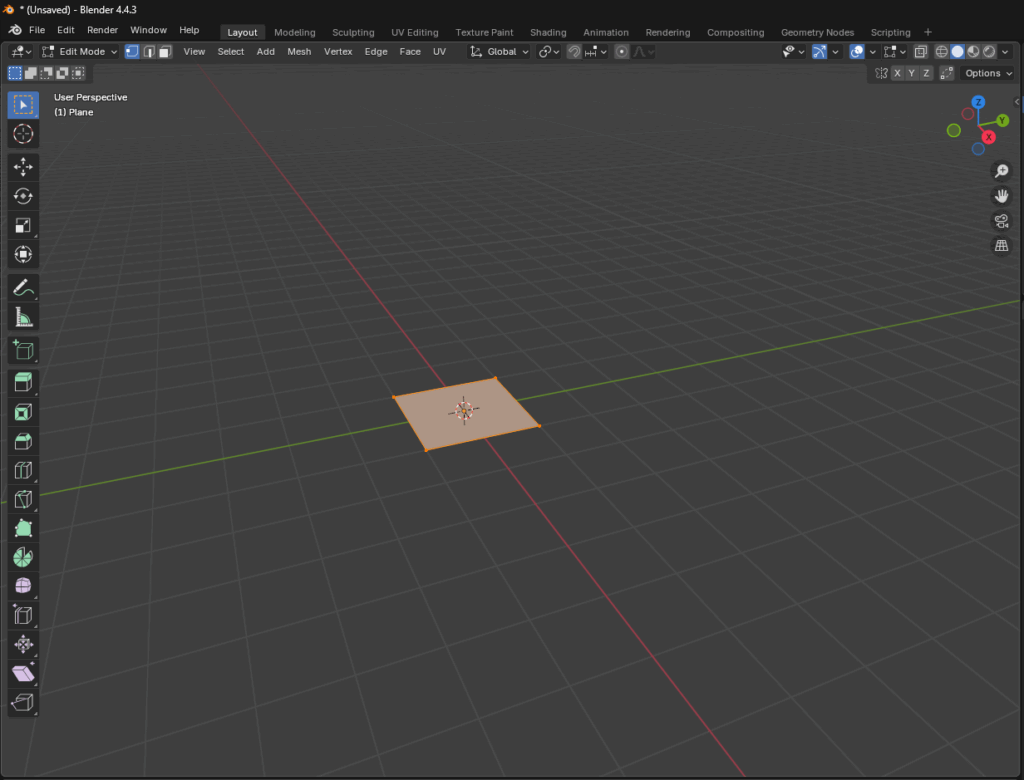Select the Edge Slide tool
The image size is (1024, 780).
[x=23, y=615]
